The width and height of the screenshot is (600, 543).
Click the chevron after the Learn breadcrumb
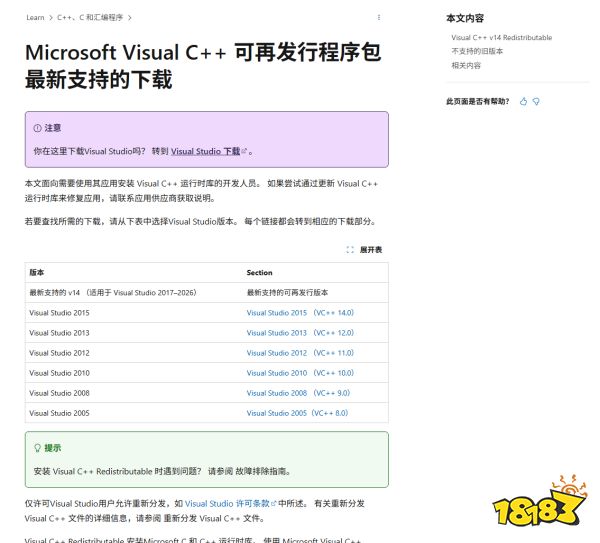[51, 18]
